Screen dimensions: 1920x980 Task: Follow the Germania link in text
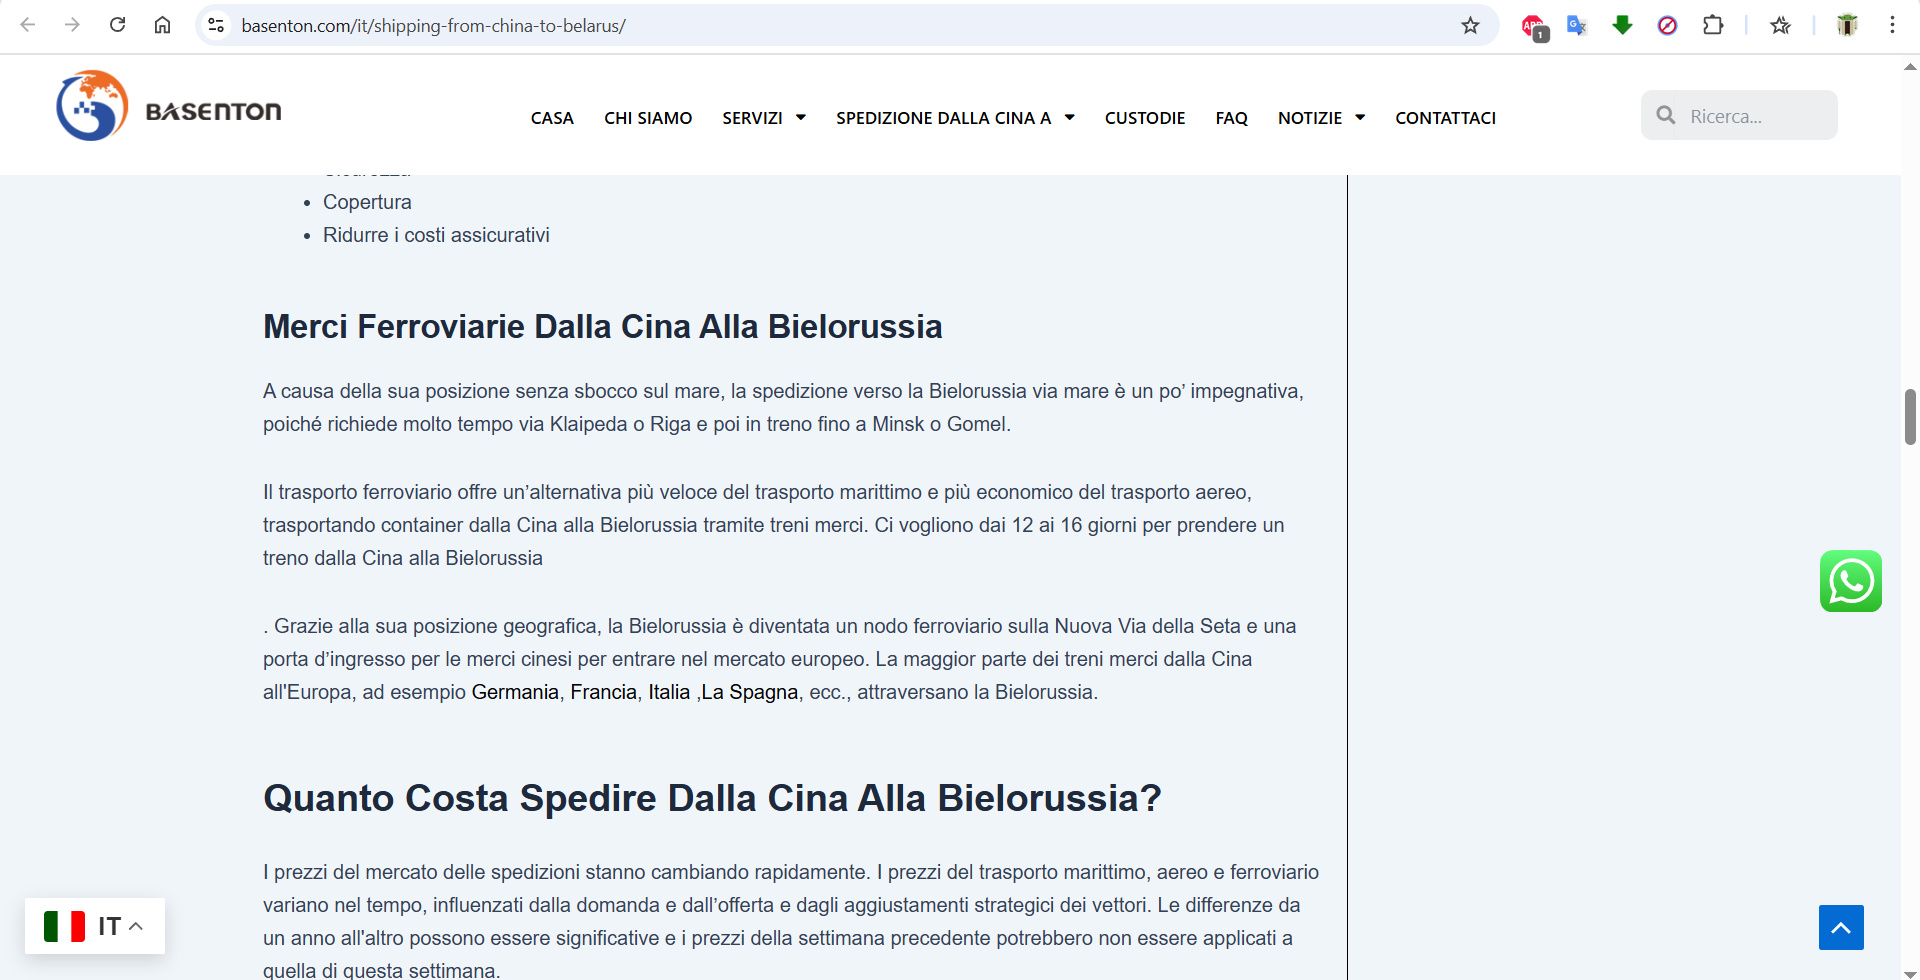pyautogui.click(x=515, y=692)
